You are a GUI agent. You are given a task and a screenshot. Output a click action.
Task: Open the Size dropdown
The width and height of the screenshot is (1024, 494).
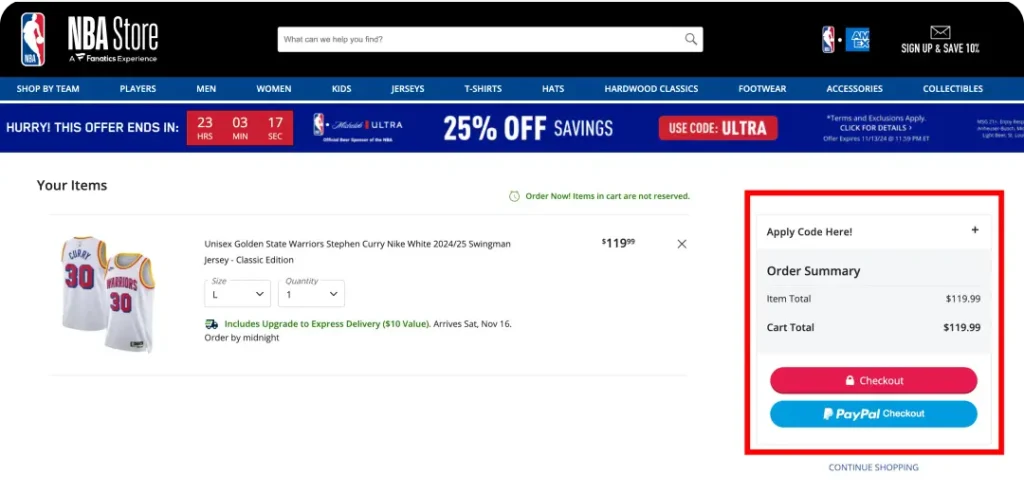237,294
